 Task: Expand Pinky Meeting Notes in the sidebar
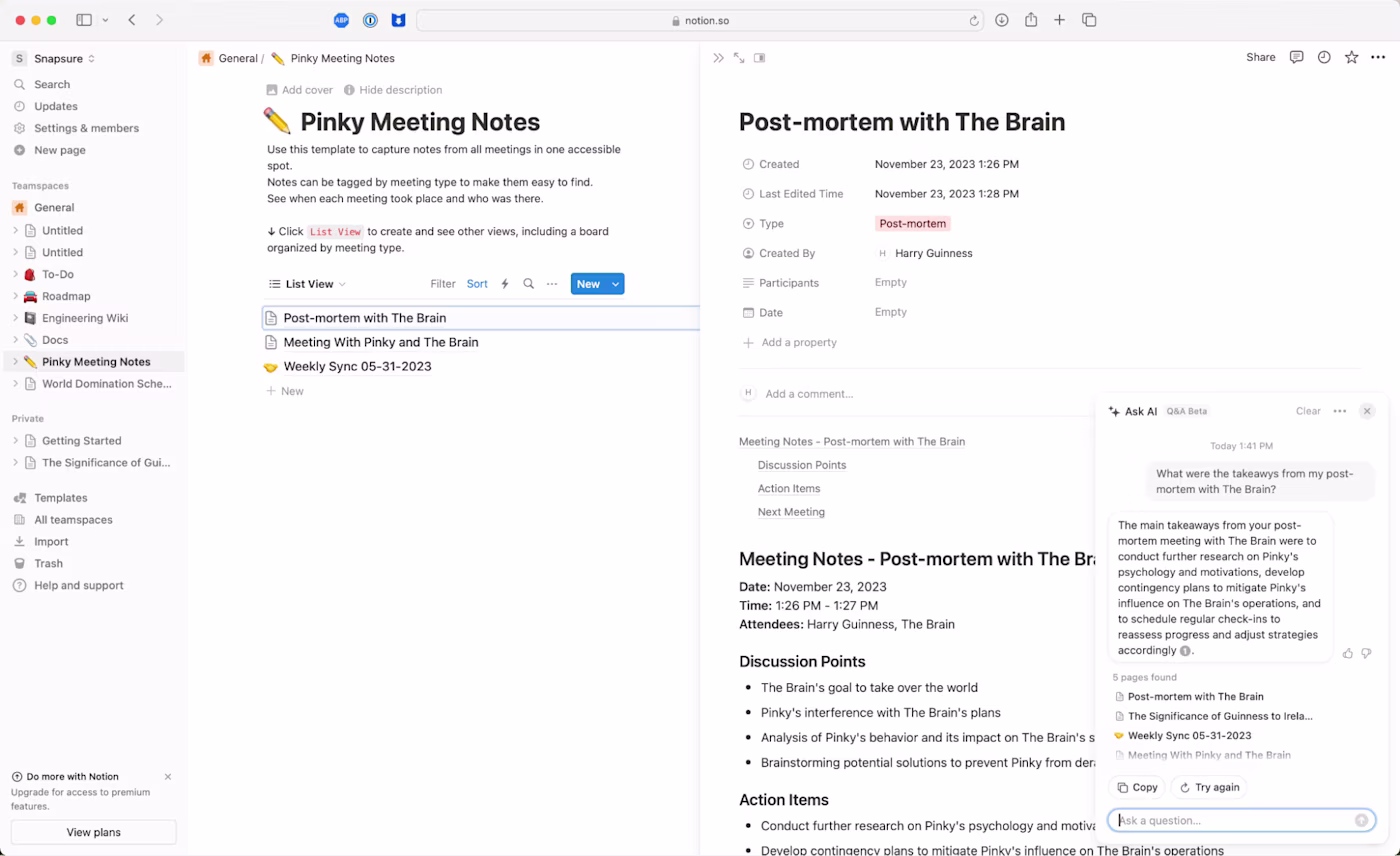click(14, 361)
